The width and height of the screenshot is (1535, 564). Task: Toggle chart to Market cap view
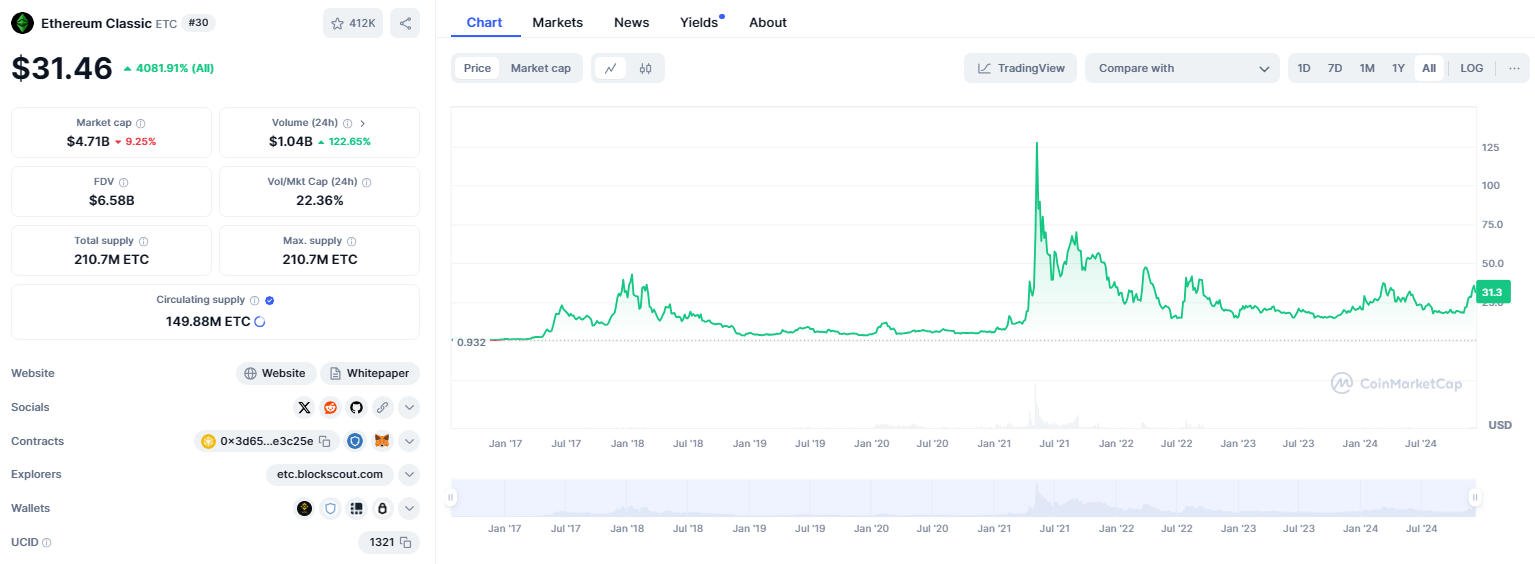pyautogui.click(x=540, y=68)
